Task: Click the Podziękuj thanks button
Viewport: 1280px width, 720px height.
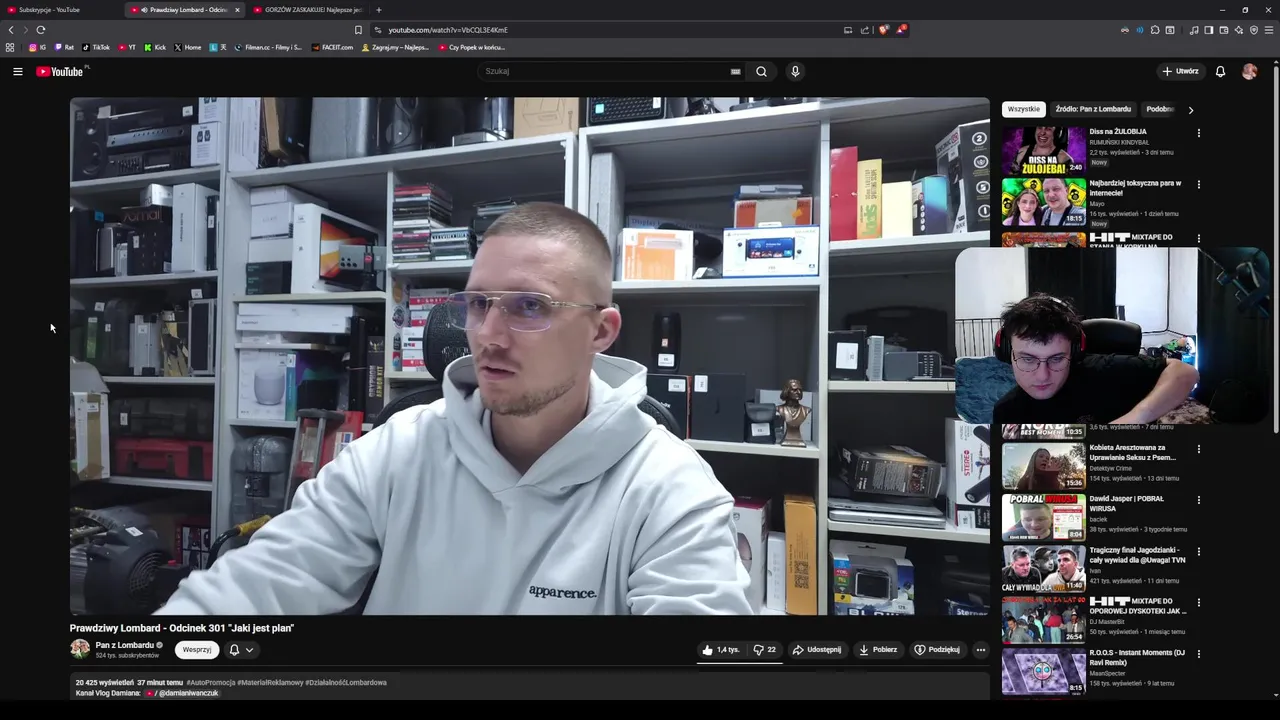Action: [x=937, y=650]
